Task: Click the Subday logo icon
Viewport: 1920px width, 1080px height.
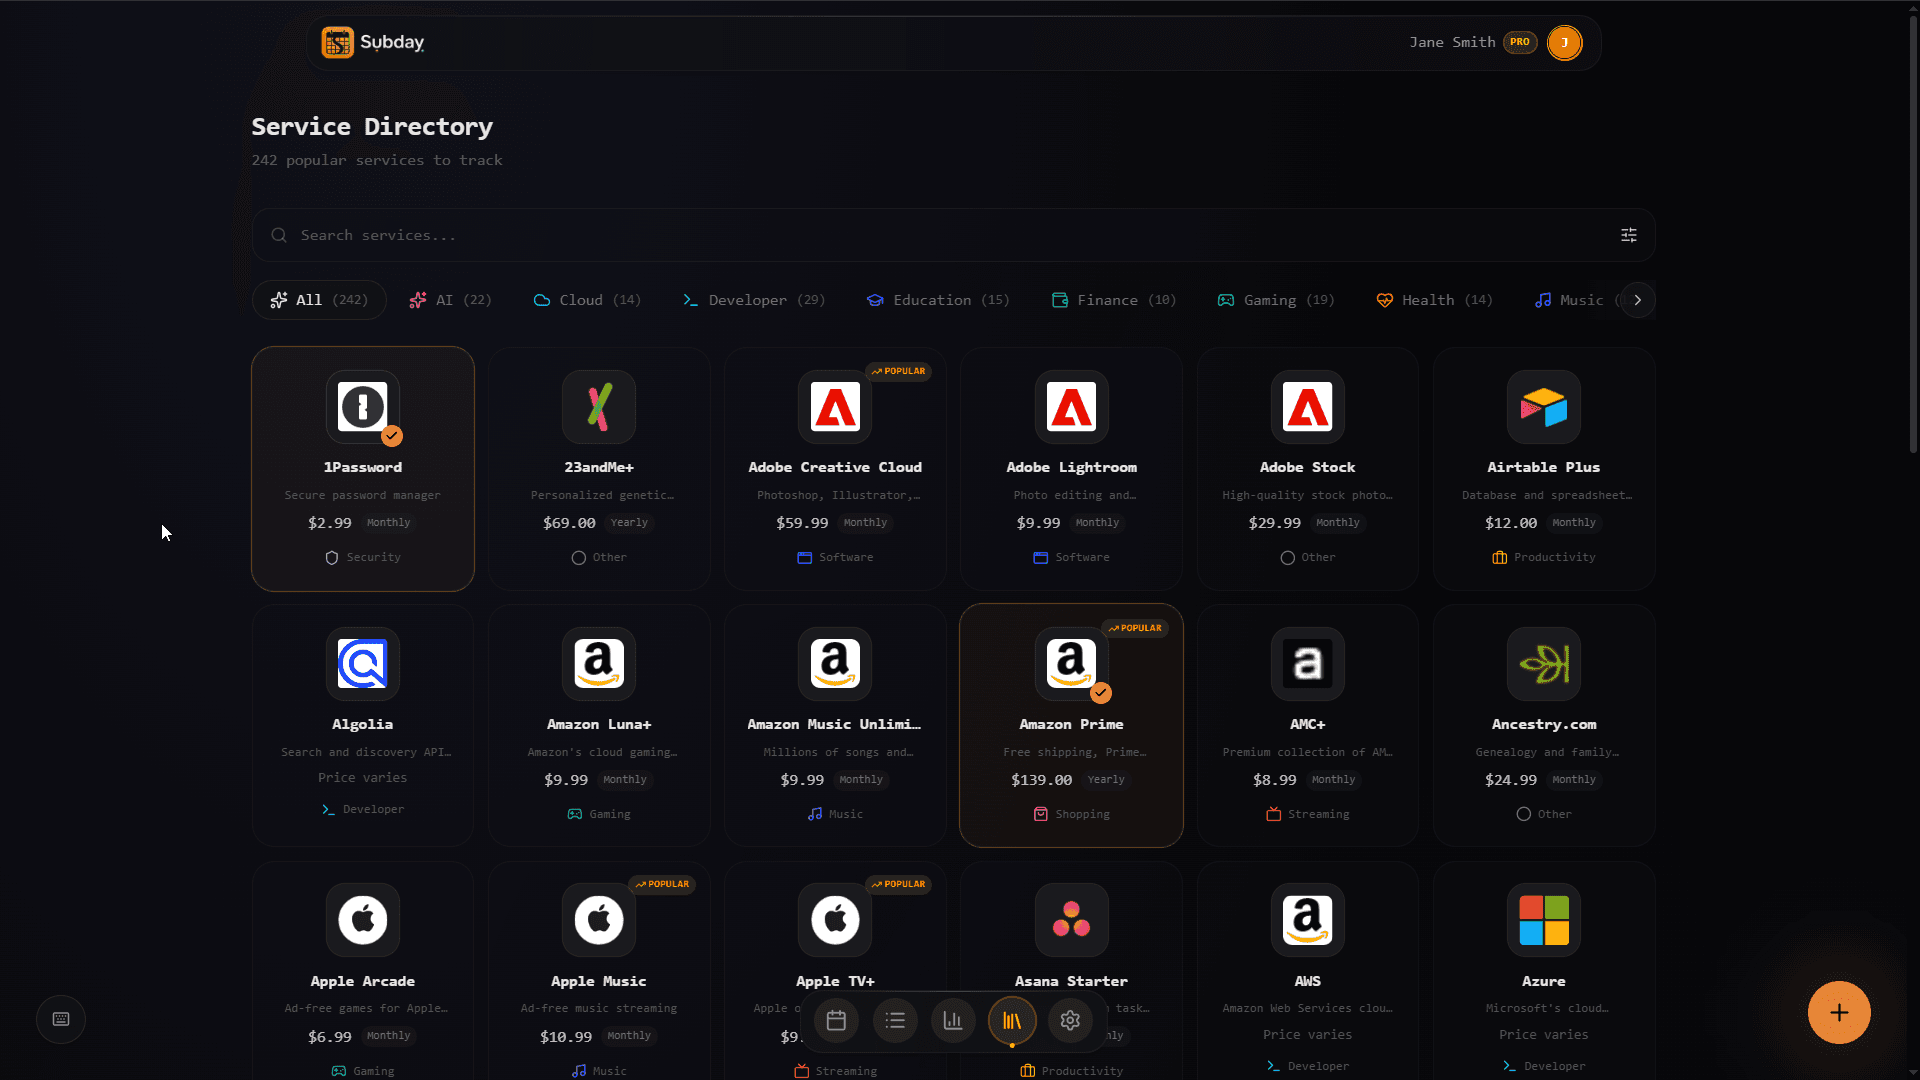Action: click(337, 42)
